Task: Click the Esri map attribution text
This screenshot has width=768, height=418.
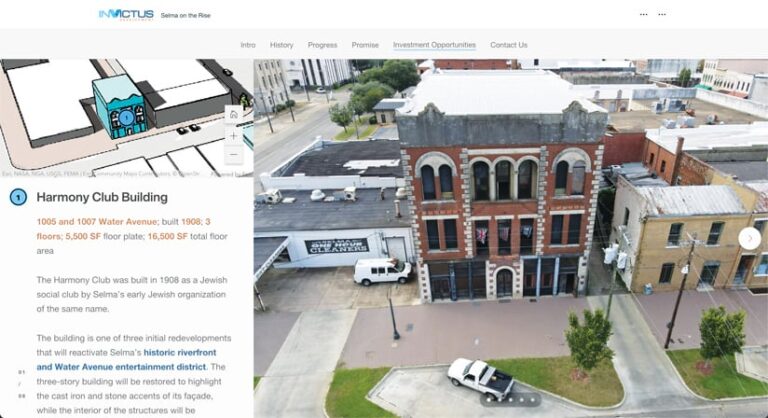Action: (x=101, y=174)
